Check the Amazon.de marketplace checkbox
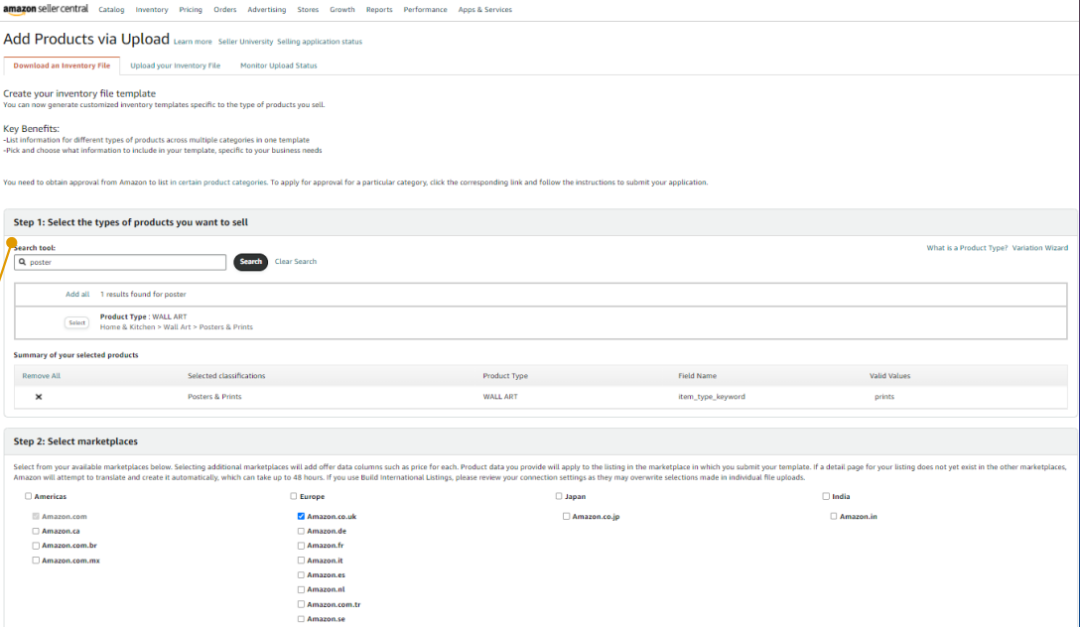This screenshot has width=1080, height=627. [x=301, y=531]
